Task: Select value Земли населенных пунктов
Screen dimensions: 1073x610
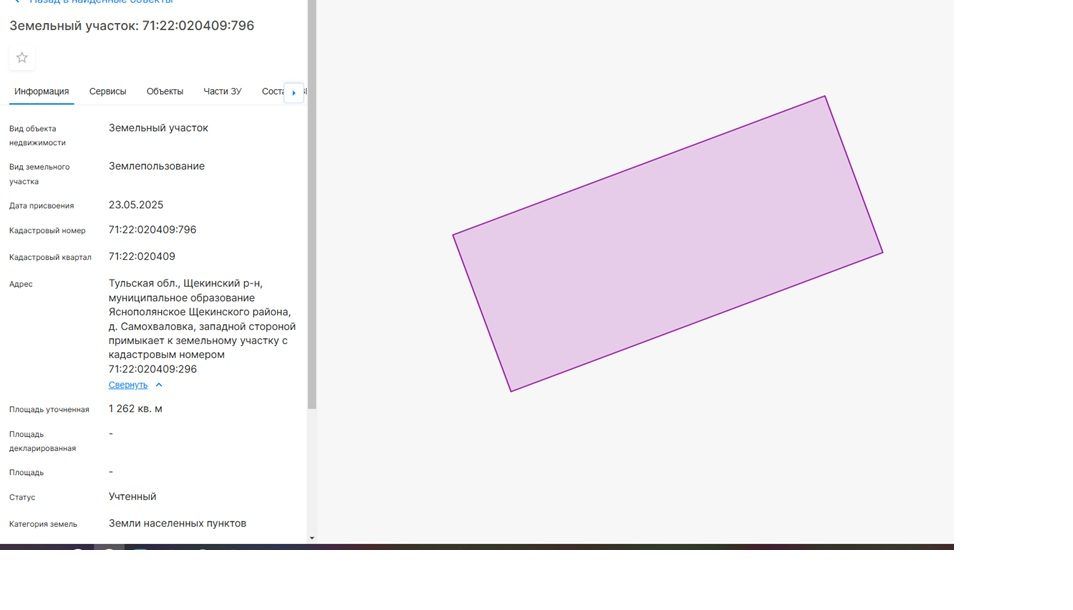Action: click(x=177, y=523)
